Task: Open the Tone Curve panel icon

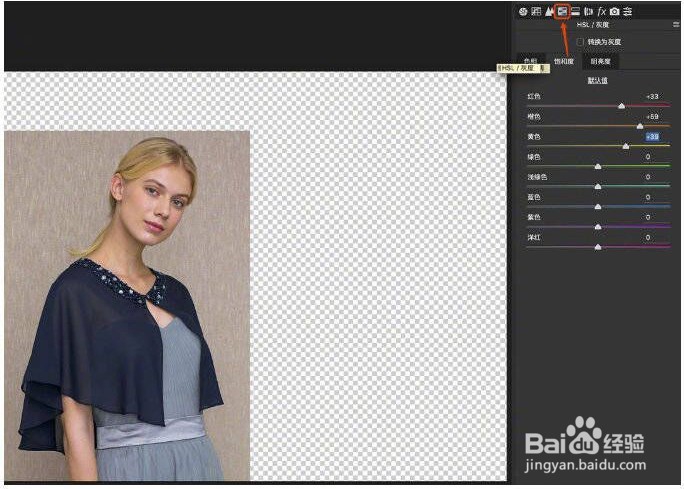Action: click(x=536, y=12)
